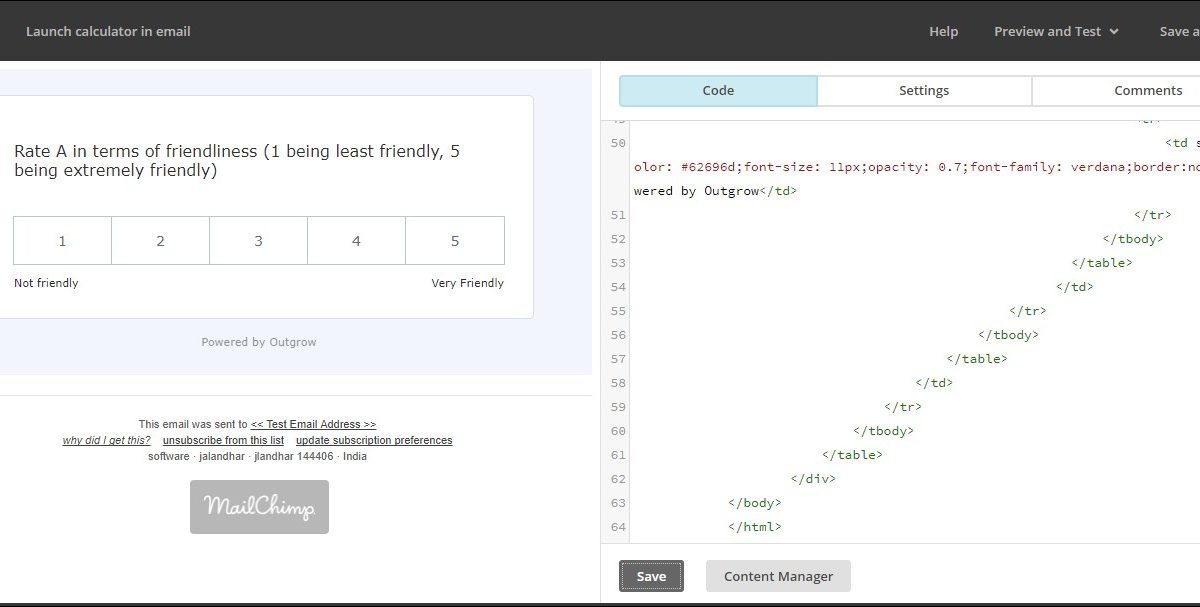The image size is (1200, 607).
Task: Select friendliness rating 2
Action: point(160,241)
